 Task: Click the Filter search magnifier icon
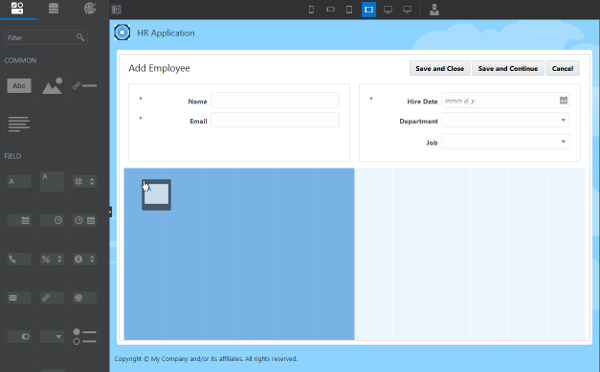point(80,37)
